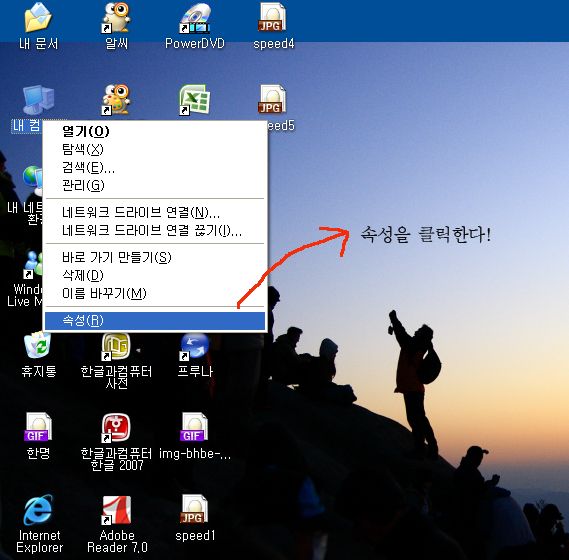Click the speed1 file name label
Image resolution: width=569 pixels, height=560 pixels.
pyautogui.click(x=195, y=536)
